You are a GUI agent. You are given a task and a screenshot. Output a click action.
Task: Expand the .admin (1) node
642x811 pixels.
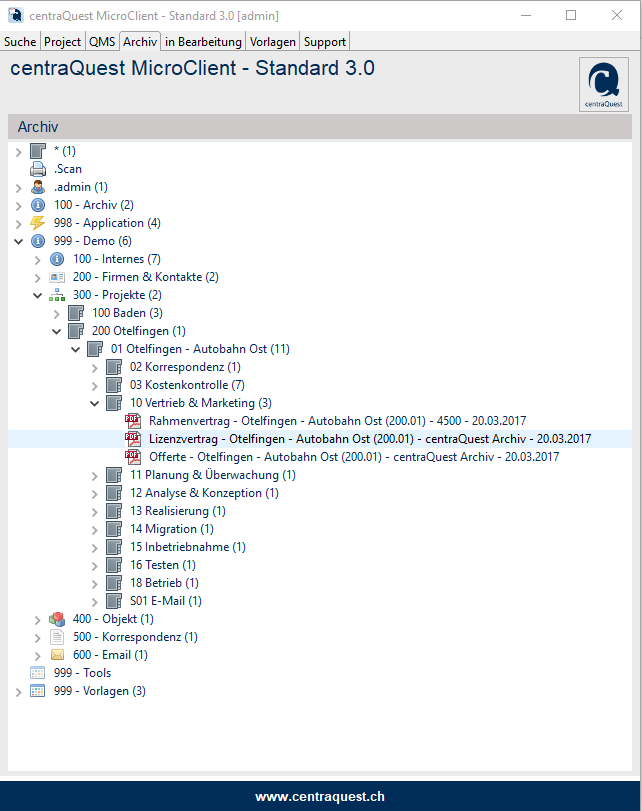(19, 188)
